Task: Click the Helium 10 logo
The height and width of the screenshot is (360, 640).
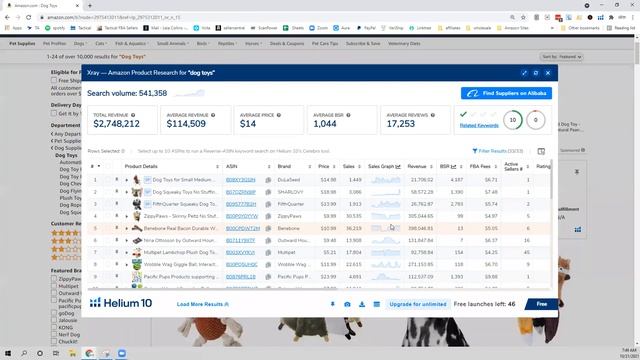Action: point(121,303)
